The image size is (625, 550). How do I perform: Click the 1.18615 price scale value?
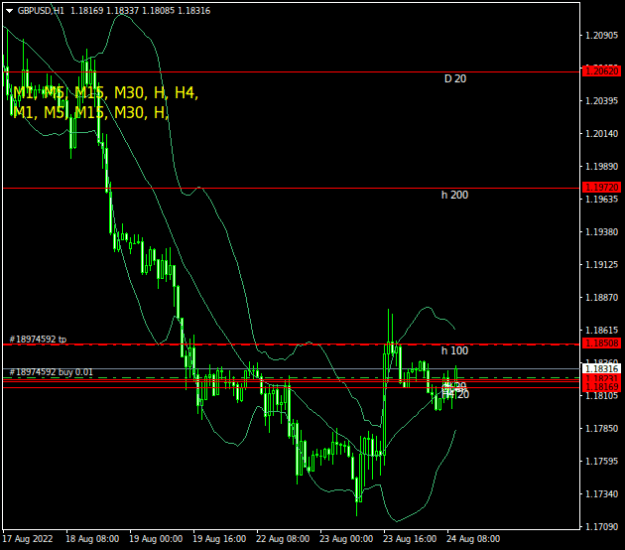coord(601,330)
